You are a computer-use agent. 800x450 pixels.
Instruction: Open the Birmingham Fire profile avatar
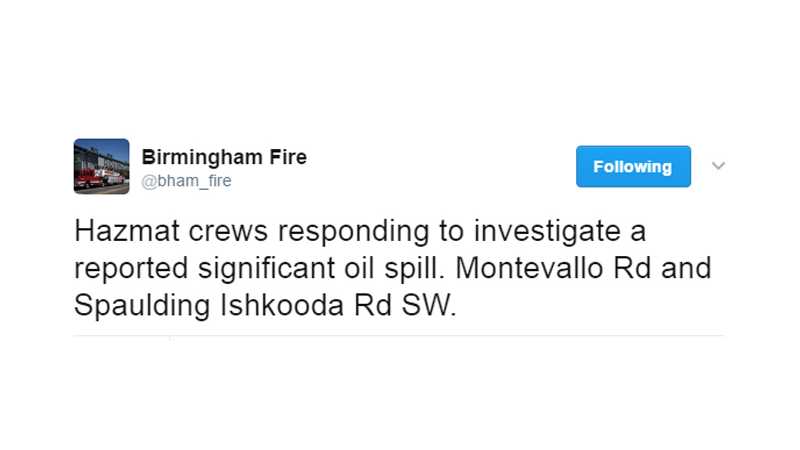pos(102,166)
